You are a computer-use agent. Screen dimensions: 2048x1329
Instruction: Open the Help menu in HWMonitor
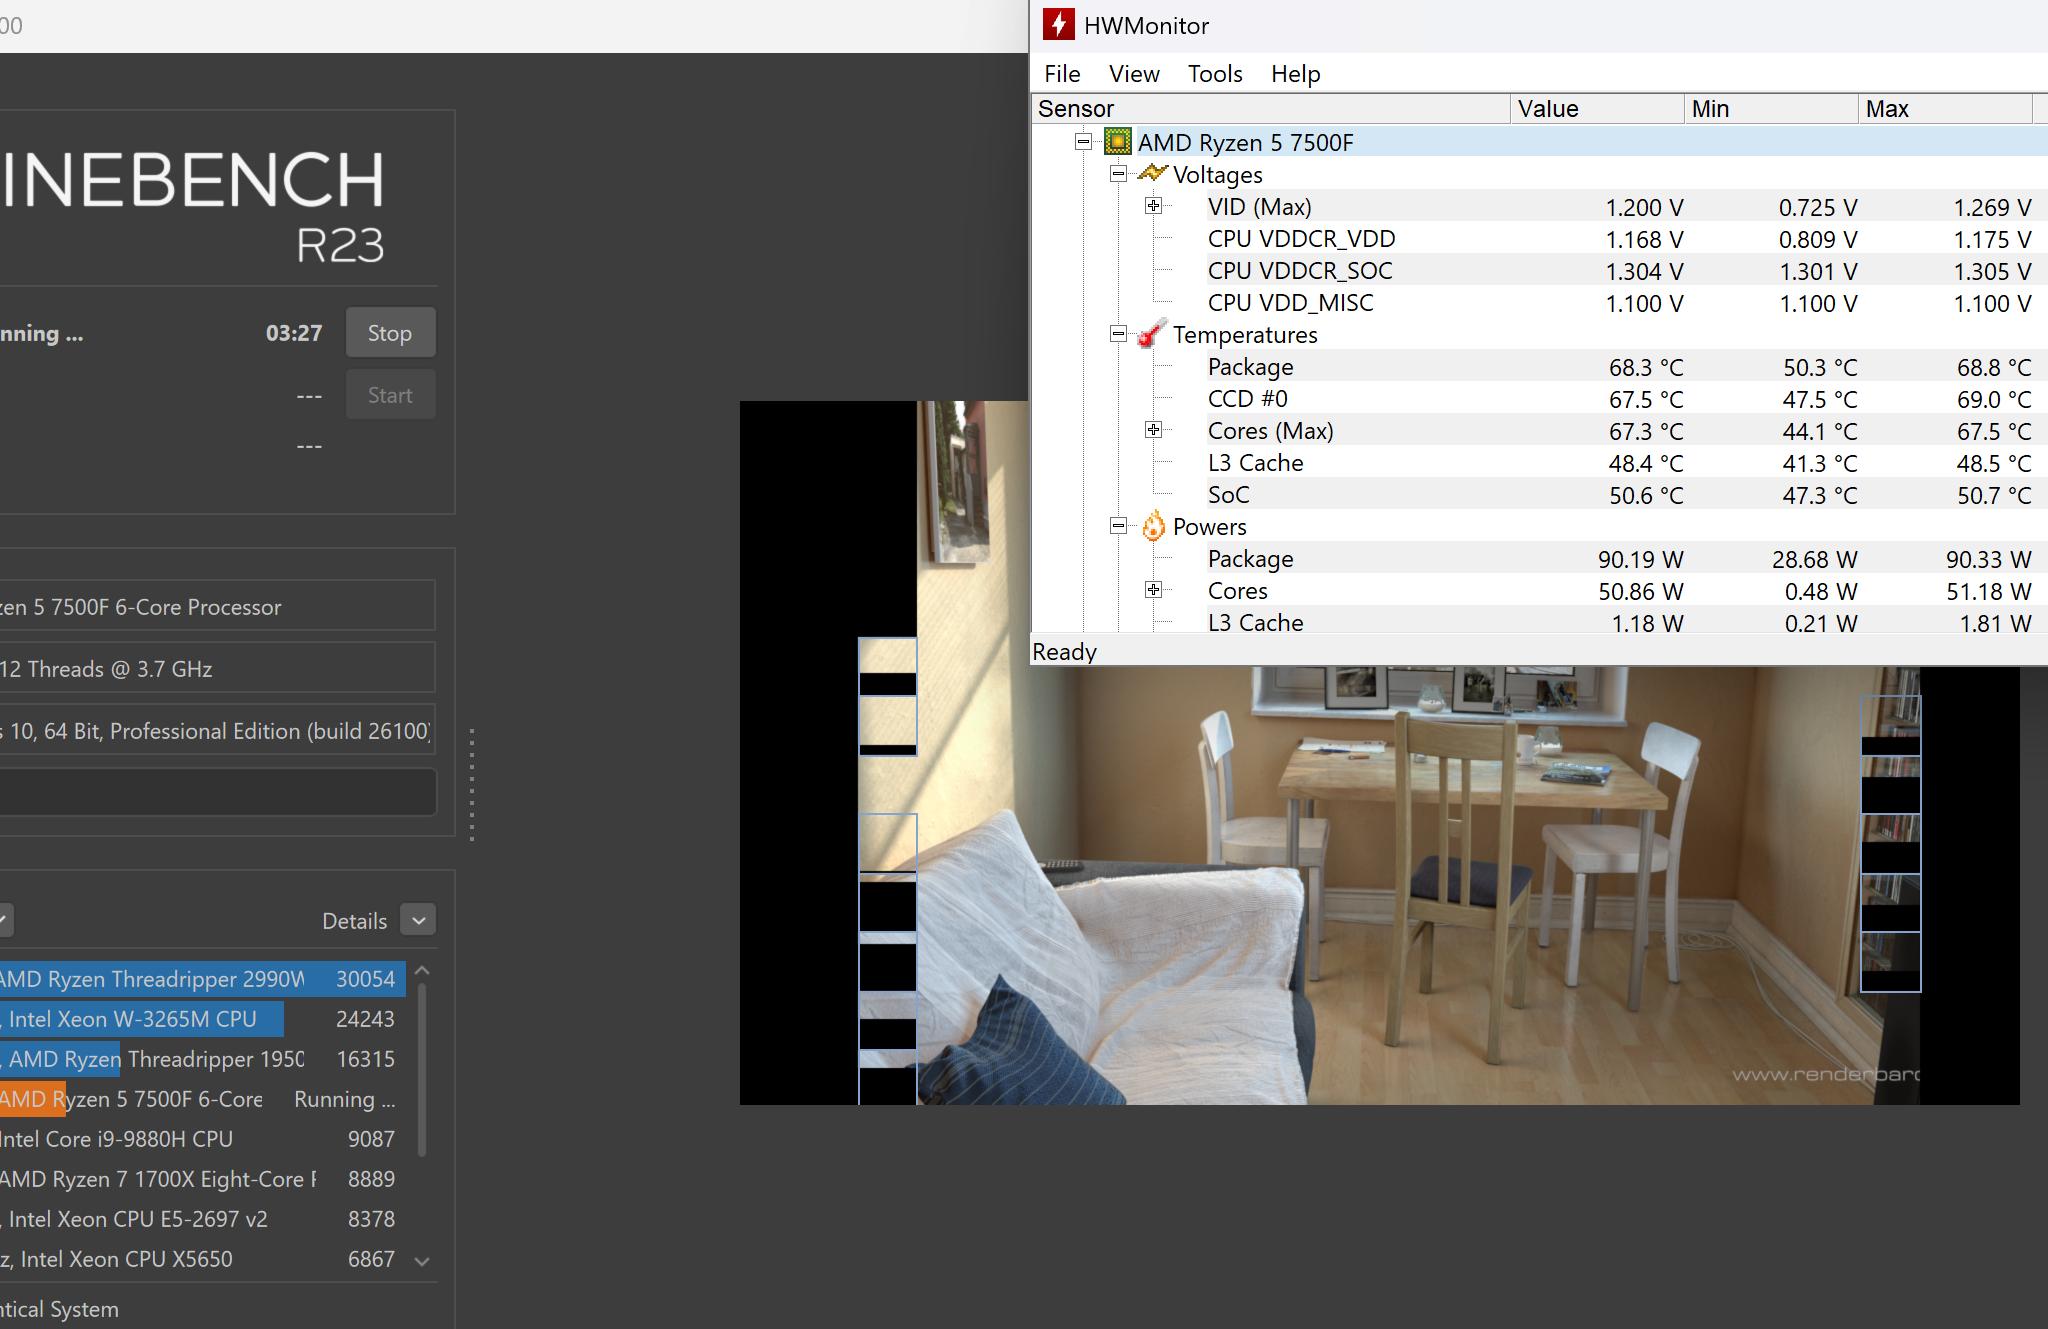pyautogui.click(x=1296, y=74)
